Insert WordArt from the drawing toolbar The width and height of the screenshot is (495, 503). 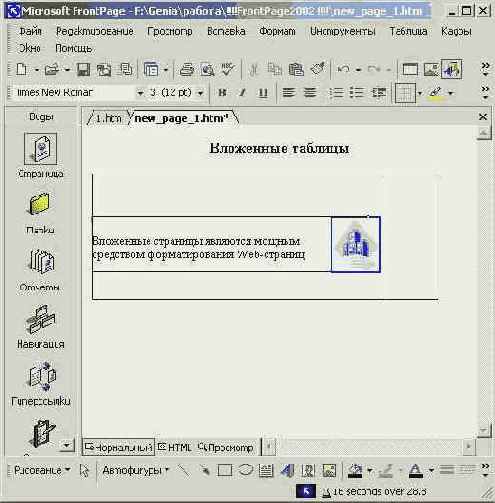(287, 471)
